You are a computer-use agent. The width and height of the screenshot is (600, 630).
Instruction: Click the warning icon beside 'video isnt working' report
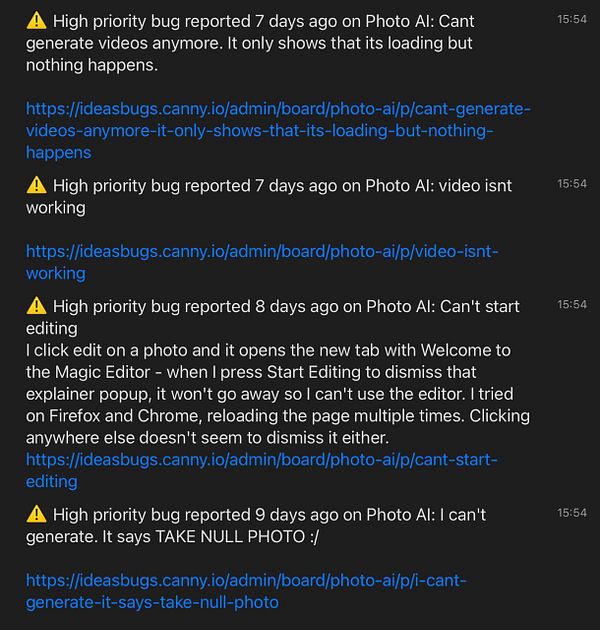[x=36, y=185]
